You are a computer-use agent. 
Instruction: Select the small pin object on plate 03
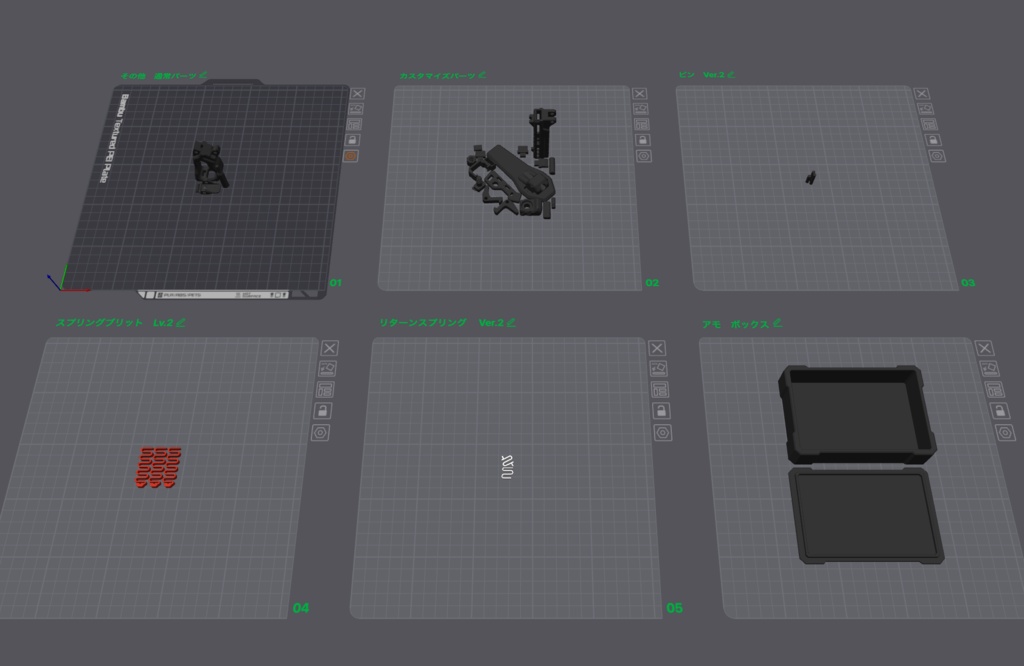pyautogui.click(x=810, y=178)
